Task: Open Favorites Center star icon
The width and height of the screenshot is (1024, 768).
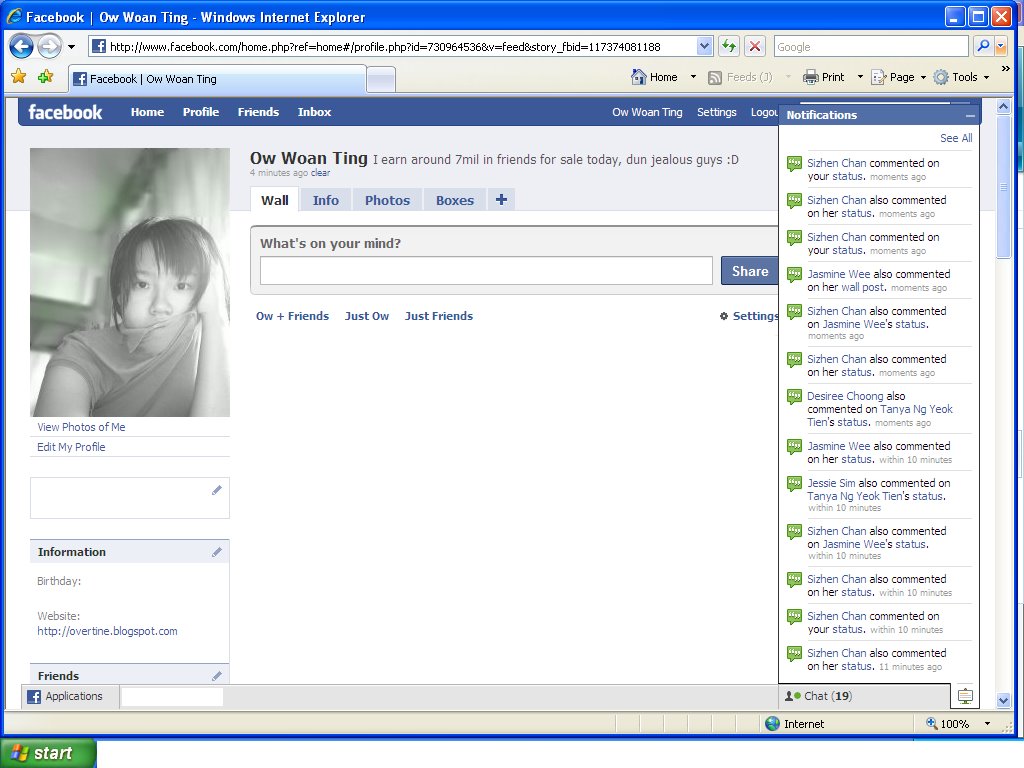Action: click(x=18, y=76)
